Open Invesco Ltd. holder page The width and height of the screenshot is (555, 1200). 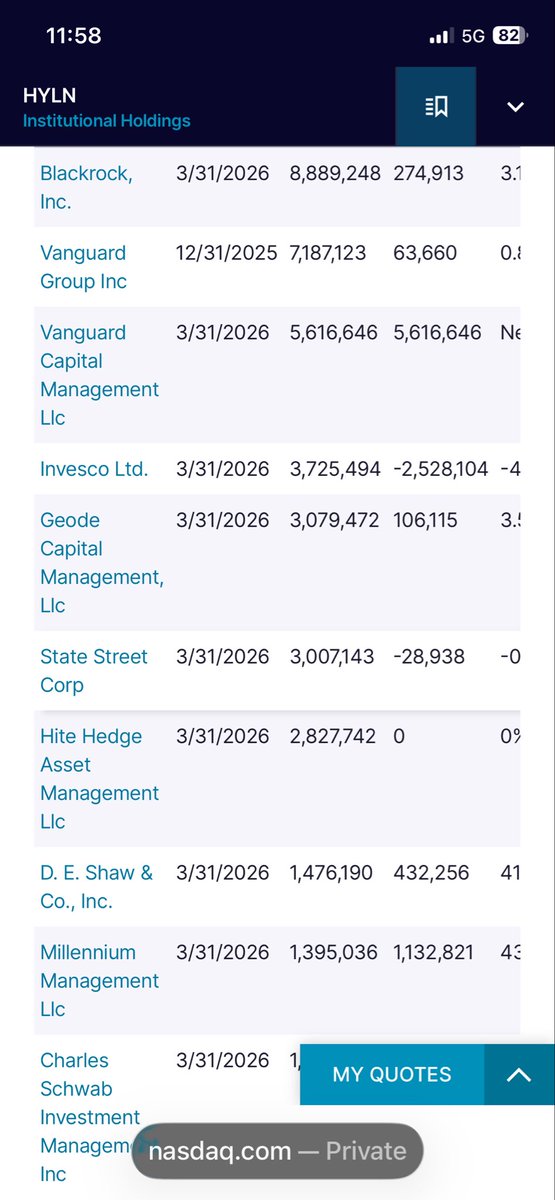[94, 468]
